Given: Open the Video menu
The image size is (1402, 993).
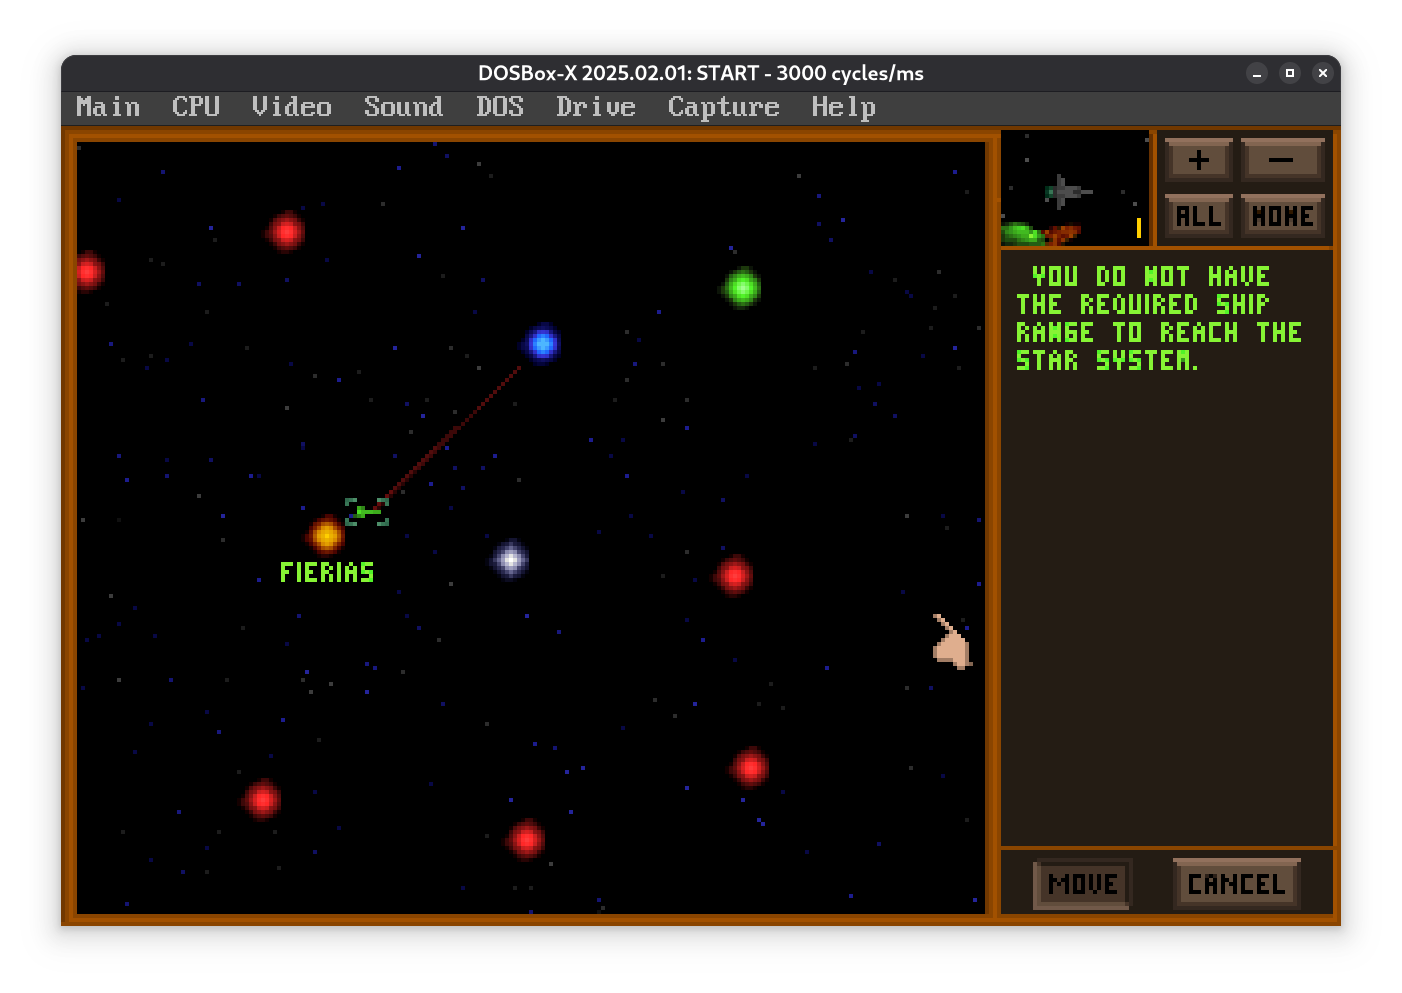Looking at the screenshot, I should [291, 107].
